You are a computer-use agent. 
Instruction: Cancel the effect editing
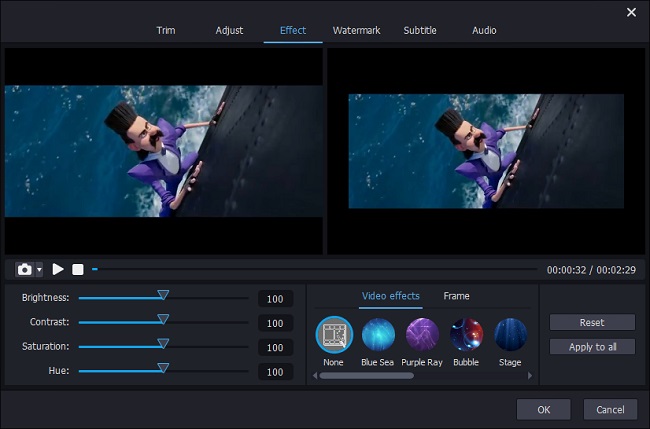click(x=610, y=410)
